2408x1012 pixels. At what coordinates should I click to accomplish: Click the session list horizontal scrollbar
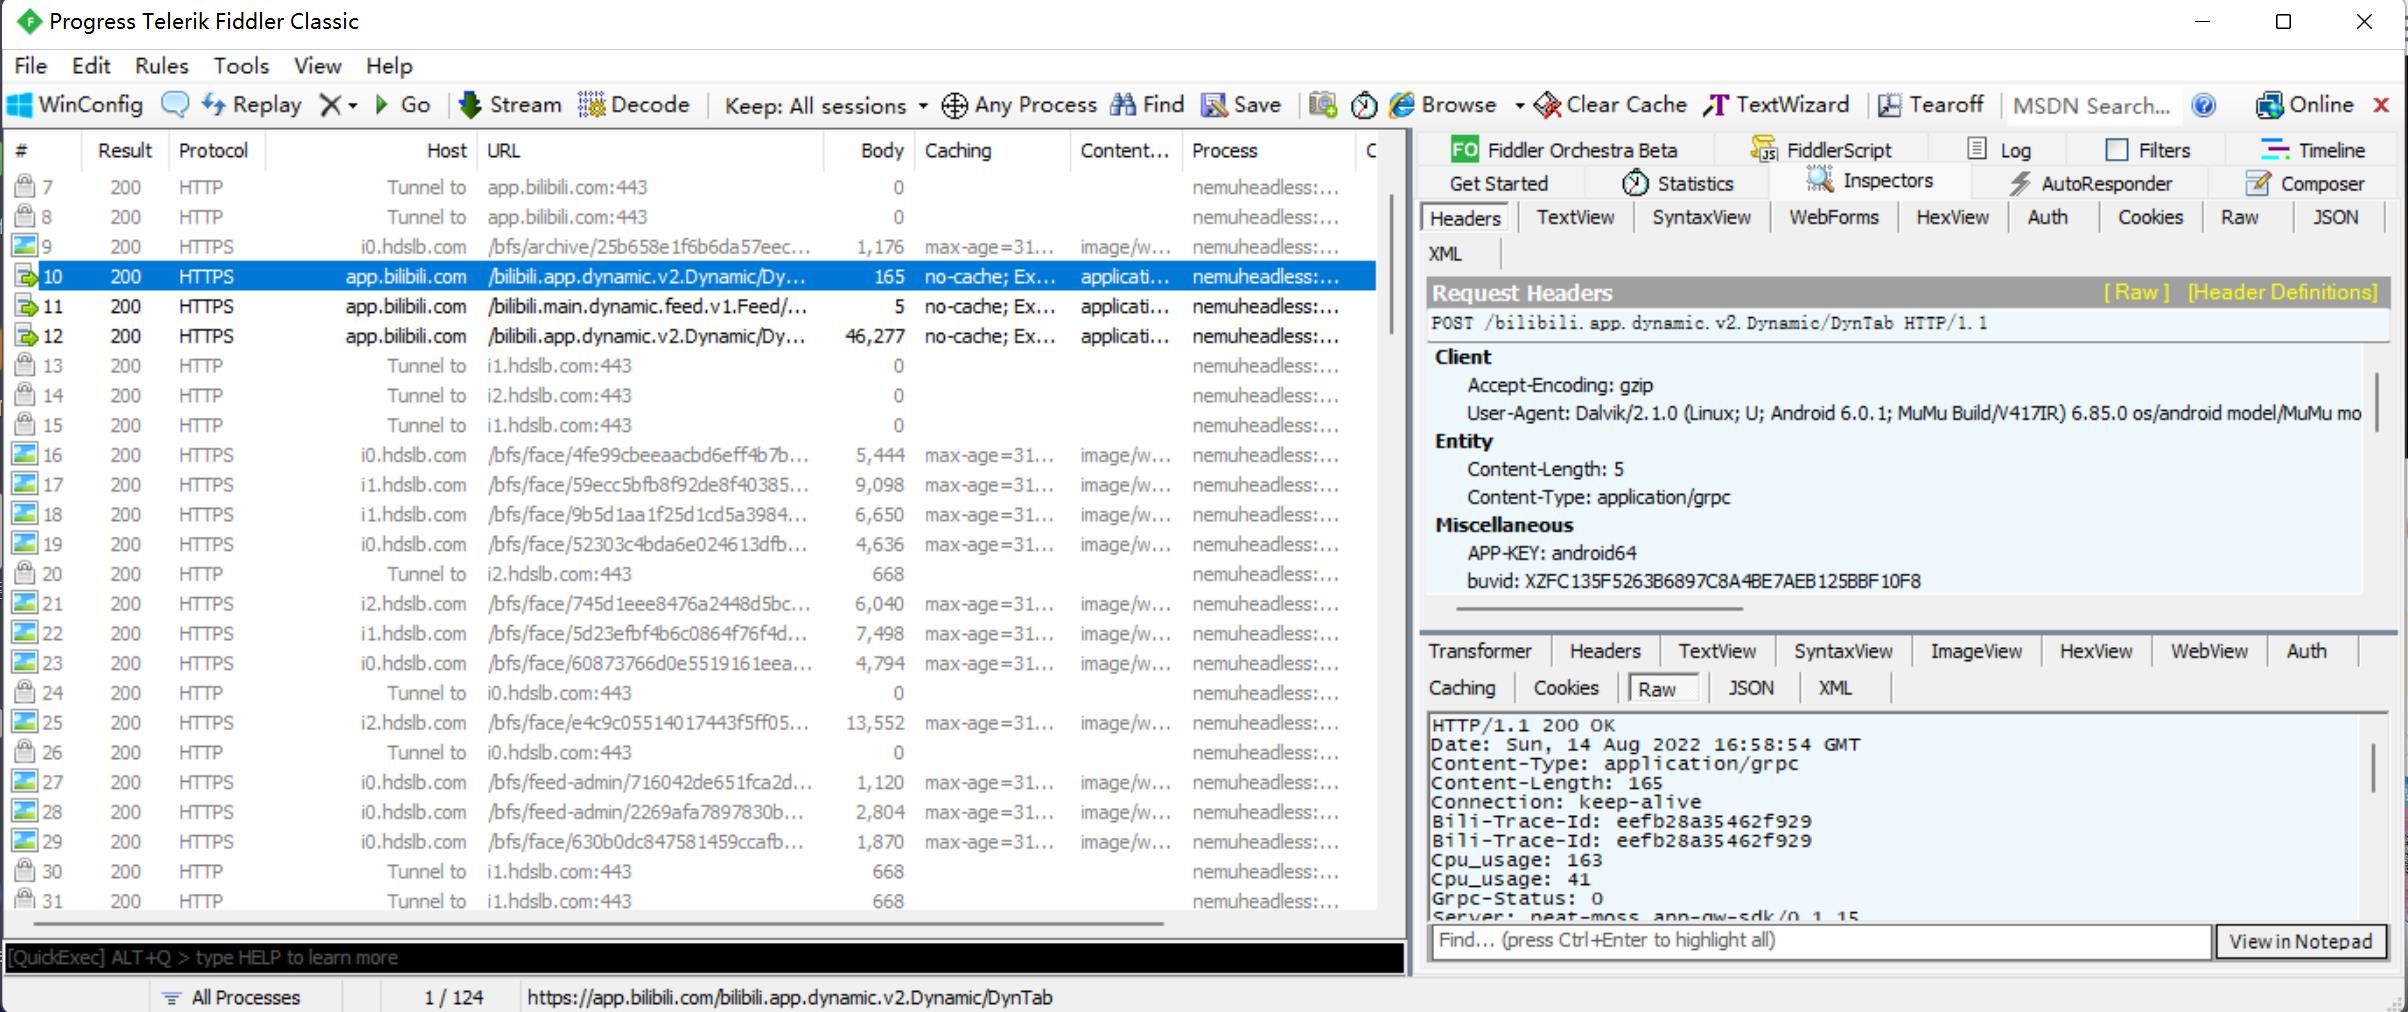click(600, 923)
